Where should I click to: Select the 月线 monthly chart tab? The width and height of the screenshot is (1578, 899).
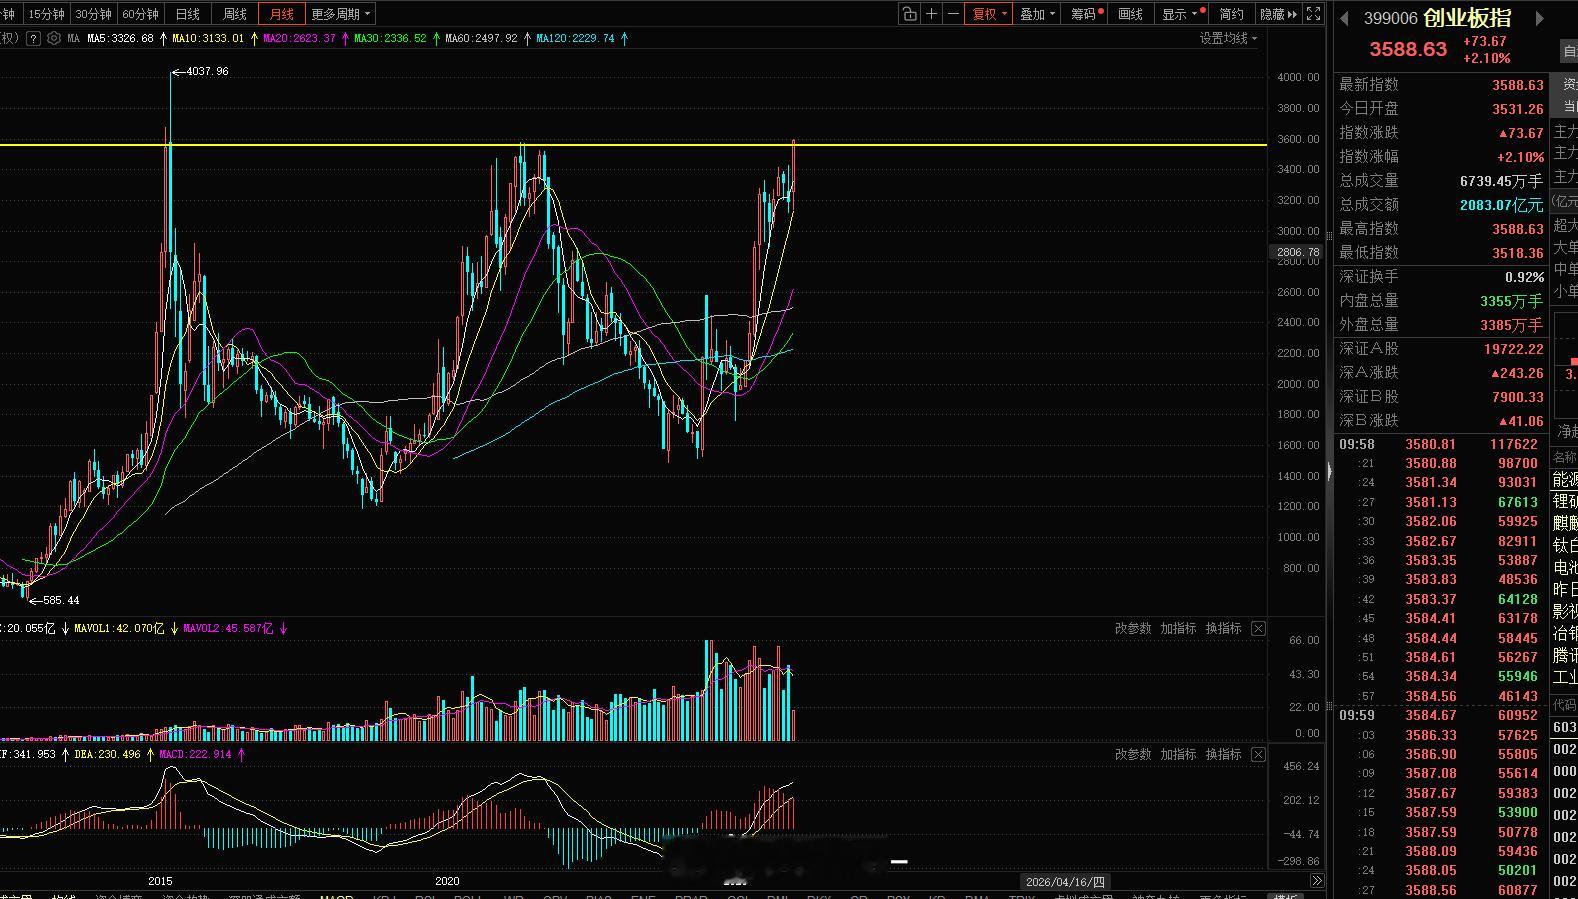[281, 14]
